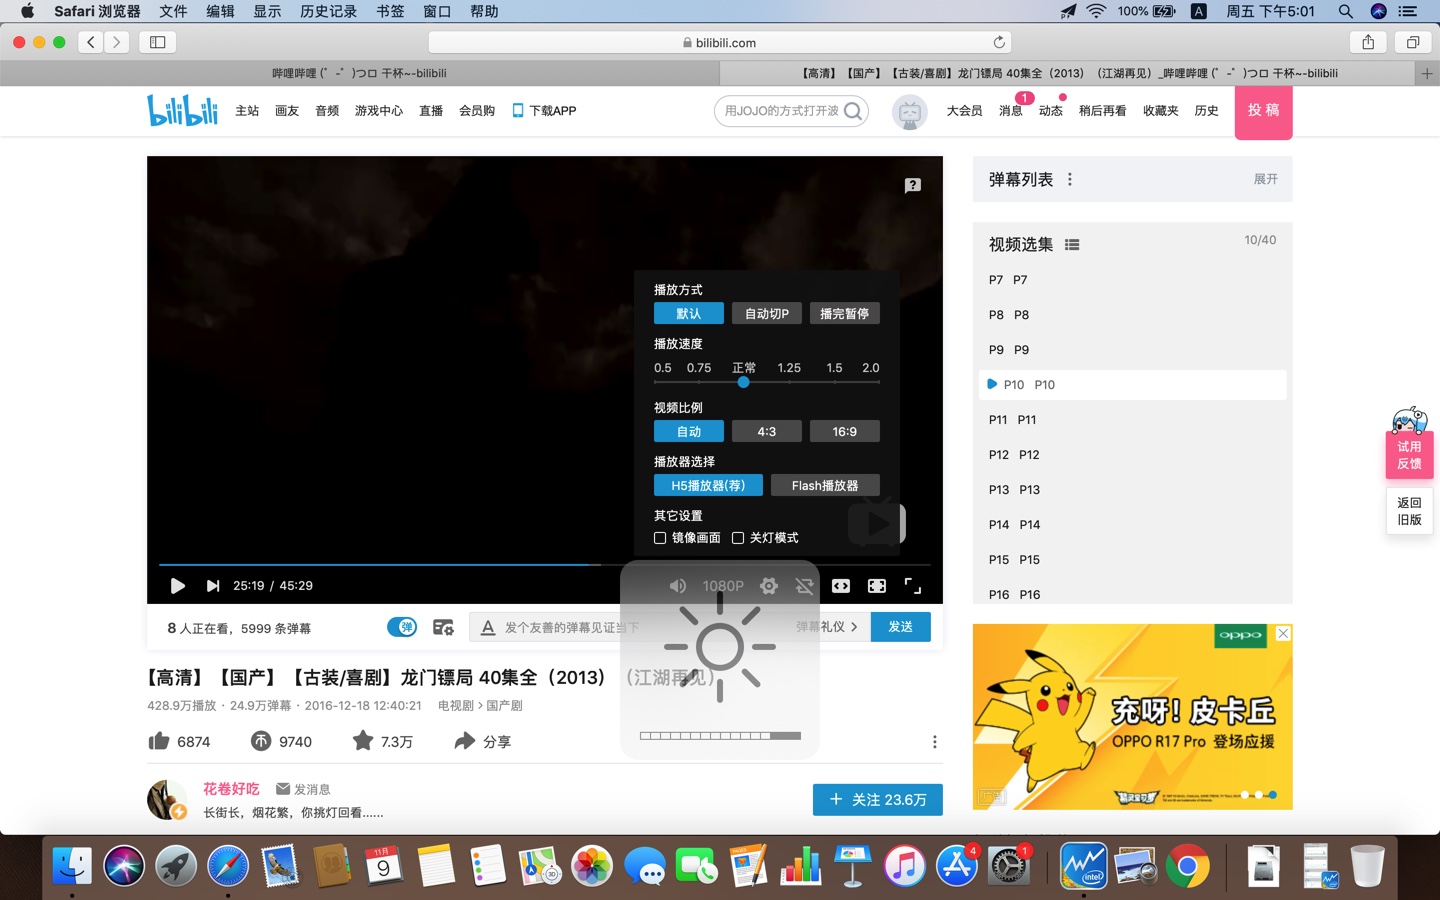Enter fullscreen with the corner brackets icon
This screenshot has height=900, width=1440.
[x=913, y=586]
